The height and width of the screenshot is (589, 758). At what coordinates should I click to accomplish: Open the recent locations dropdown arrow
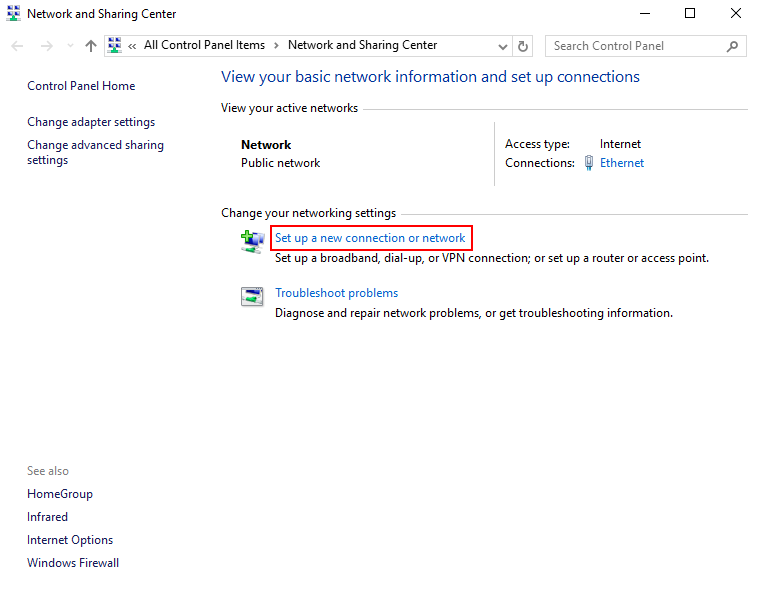point(70,46)
